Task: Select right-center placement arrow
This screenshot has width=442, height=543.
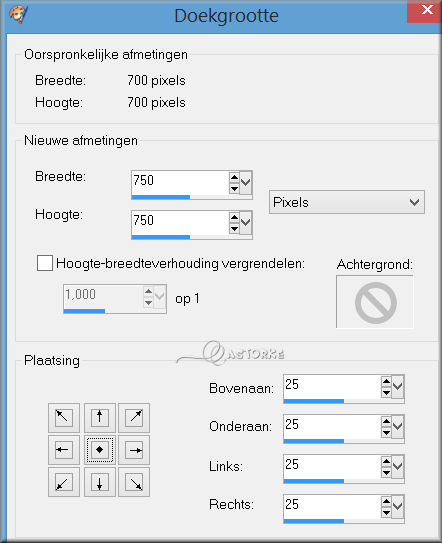Action: tap(134, 450)
